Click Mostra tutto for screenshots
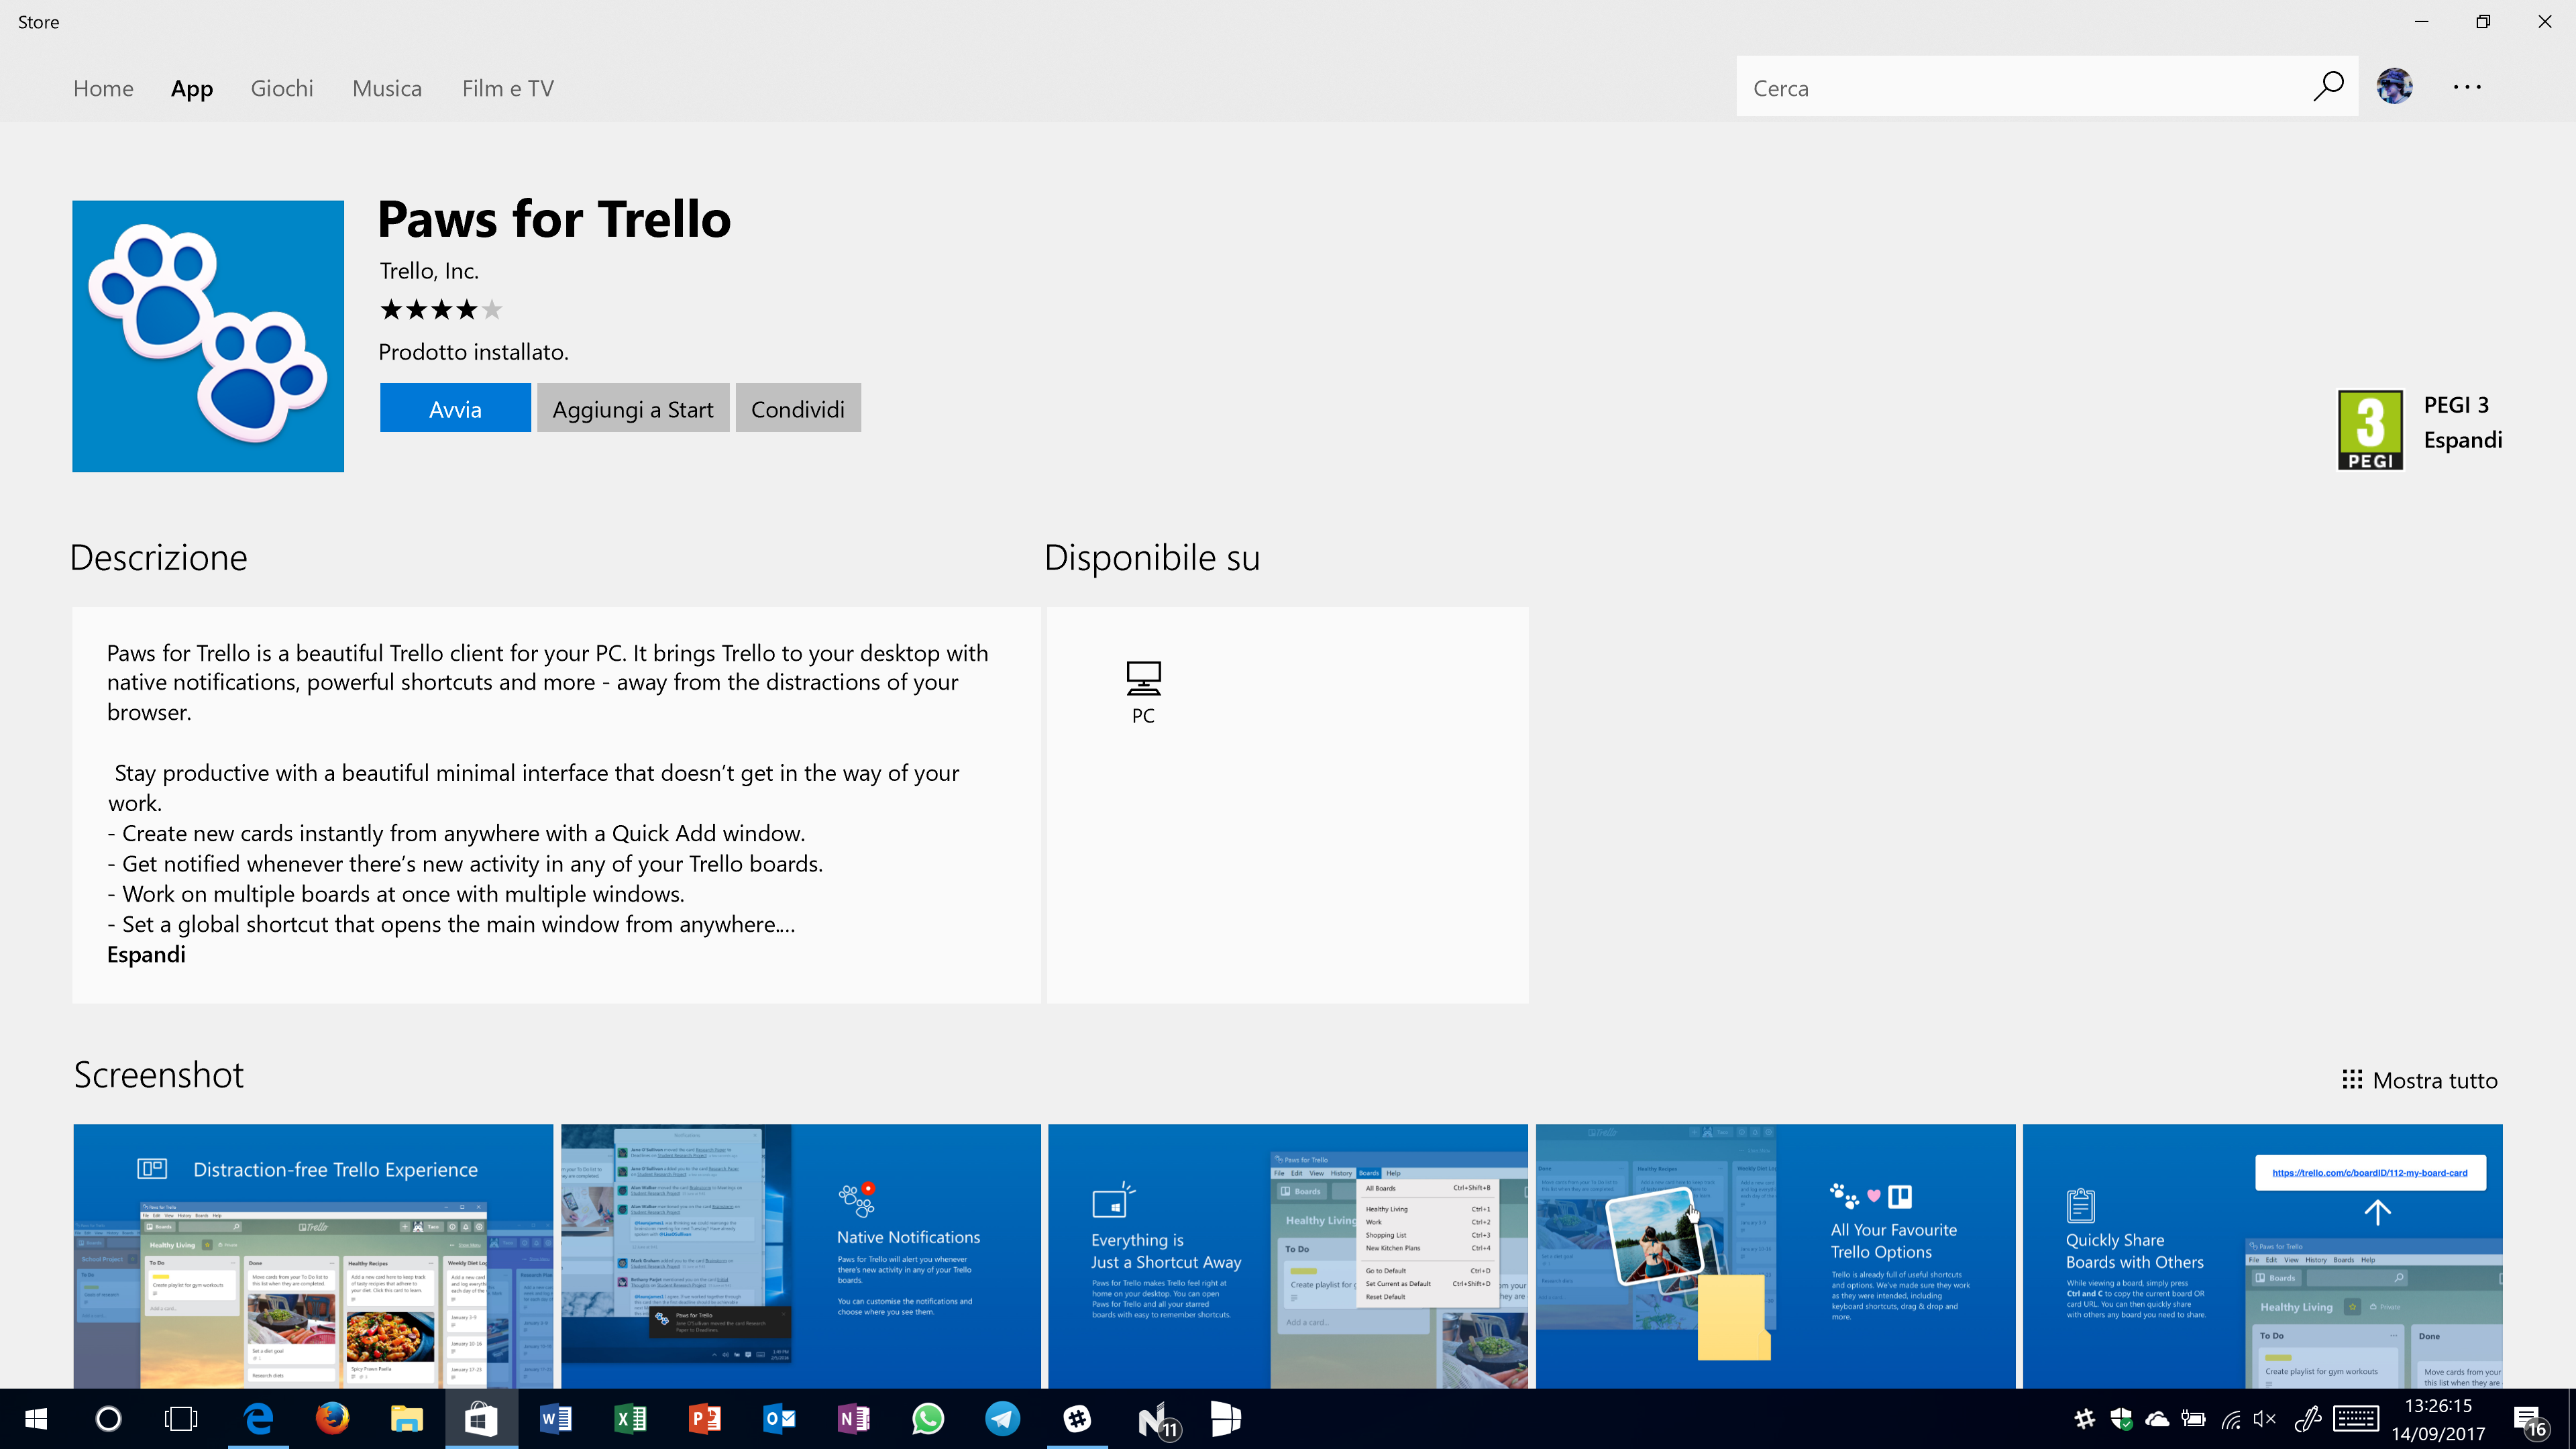The height and width of the screenshot is (1449, 2576). (2420, 1080)
